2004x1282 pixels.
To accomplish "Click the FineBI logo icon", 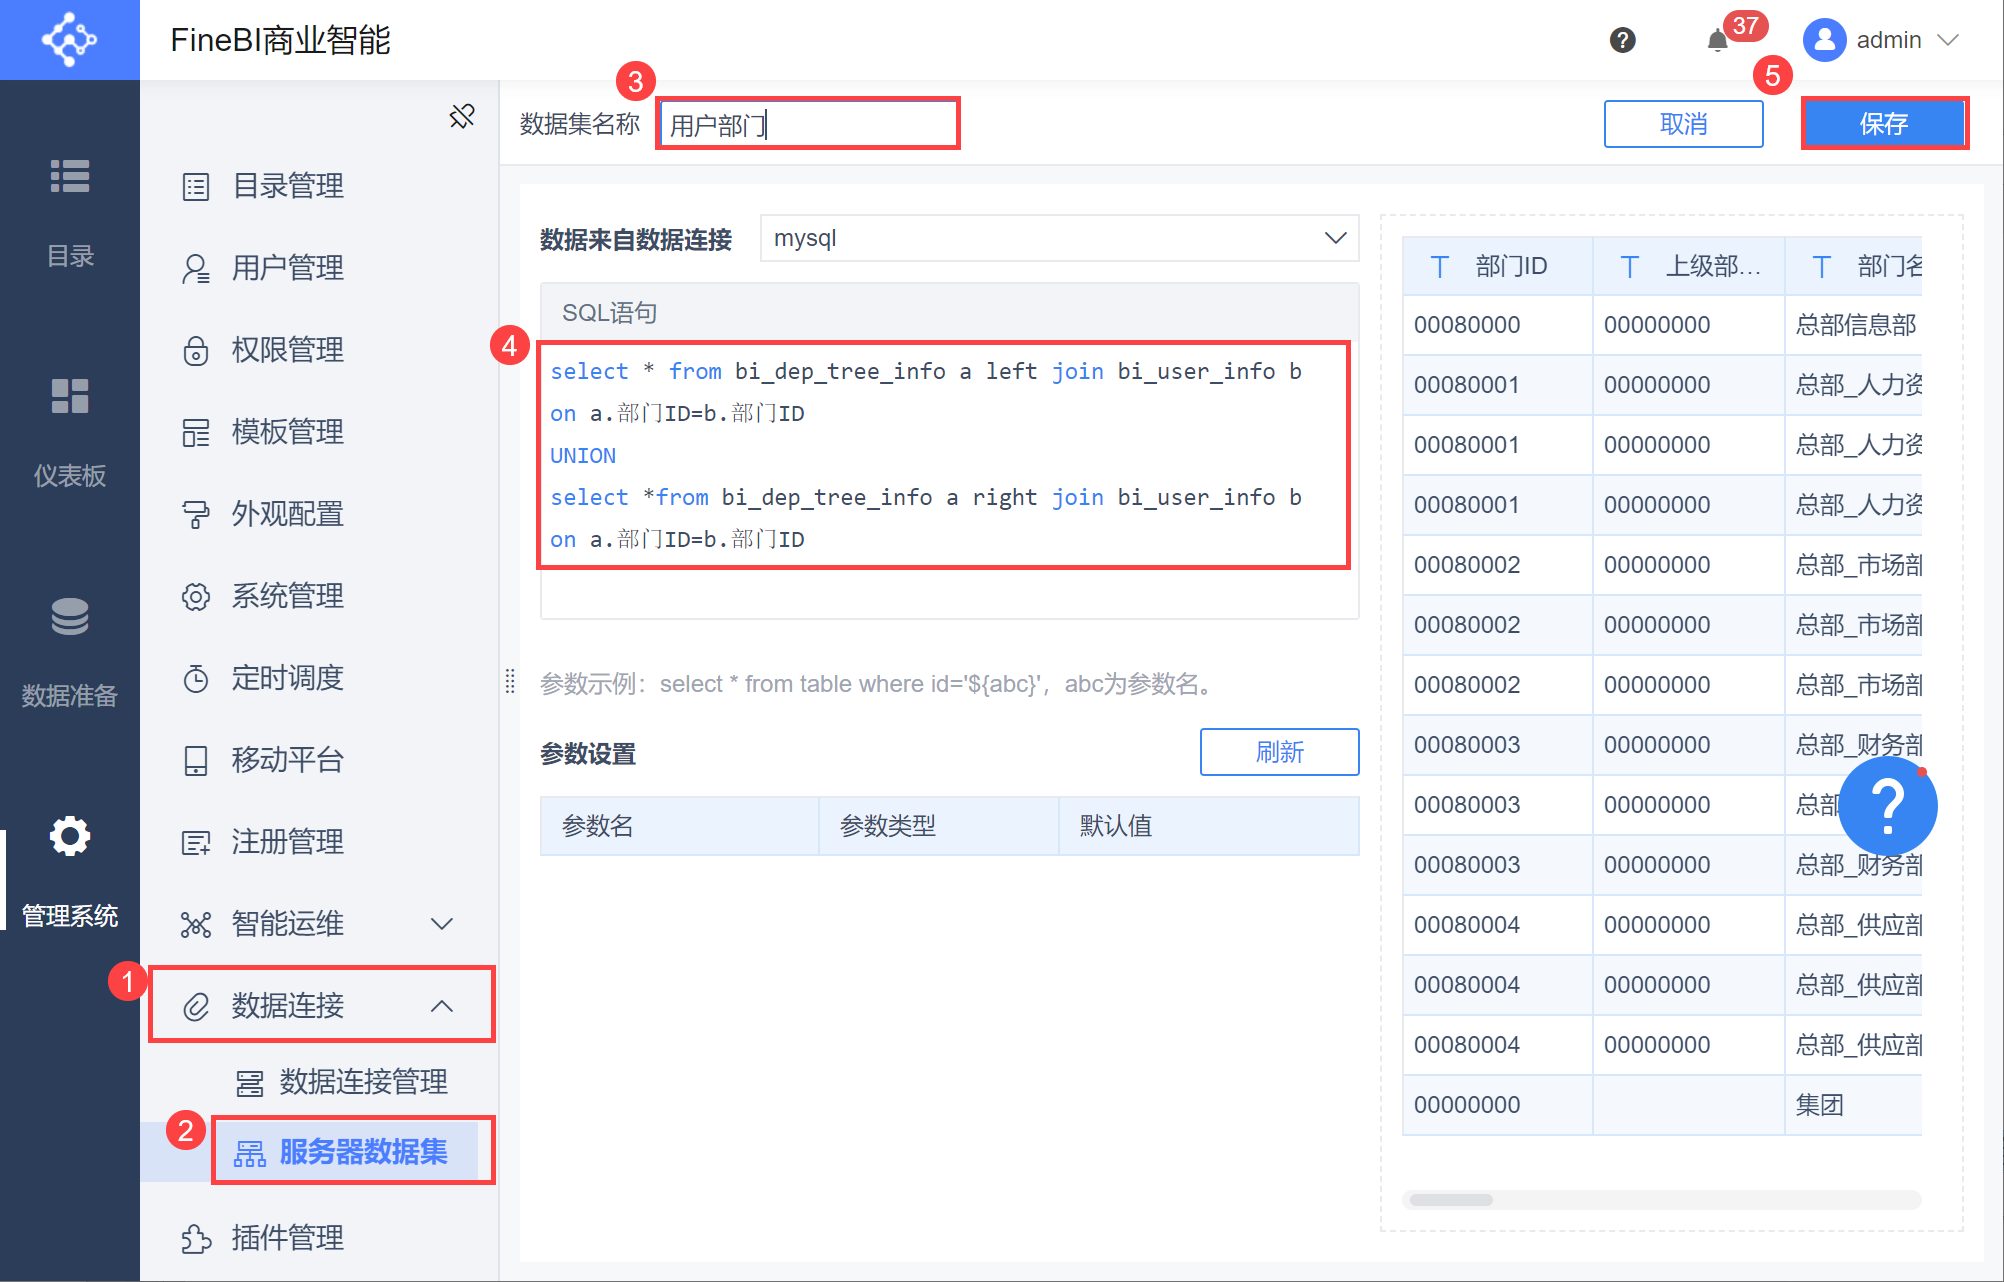I will click(69, 40).
